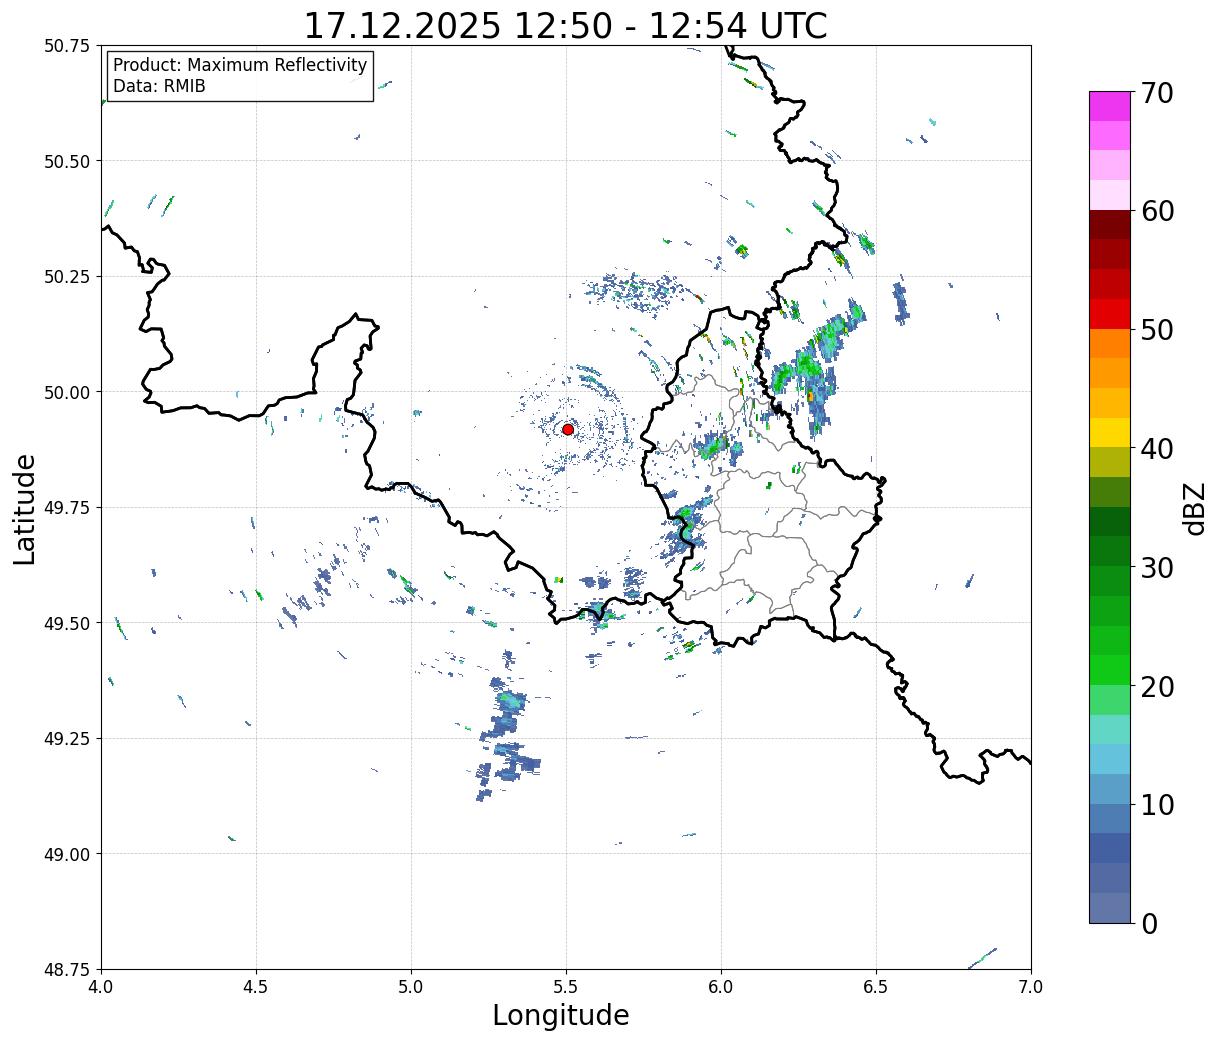1219x1040 pixels.
Task: Click the colorbar tick label 0
Action: [x=1149, y=923]
